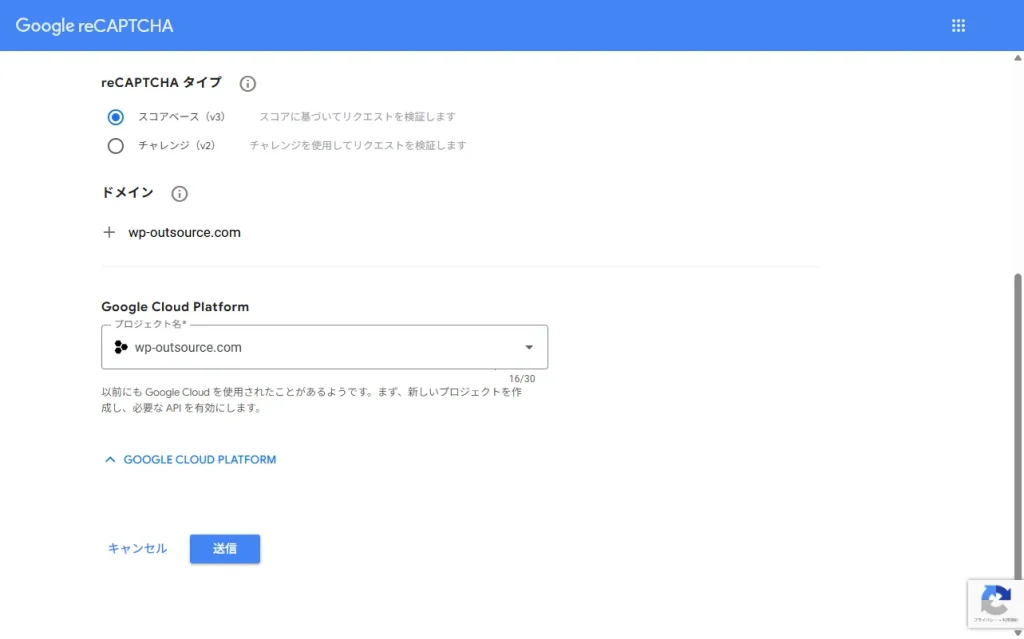This screenshot has height=639, width=1024.
Task: Click the wp-outsource.com domain field
Action: [184, 233]
